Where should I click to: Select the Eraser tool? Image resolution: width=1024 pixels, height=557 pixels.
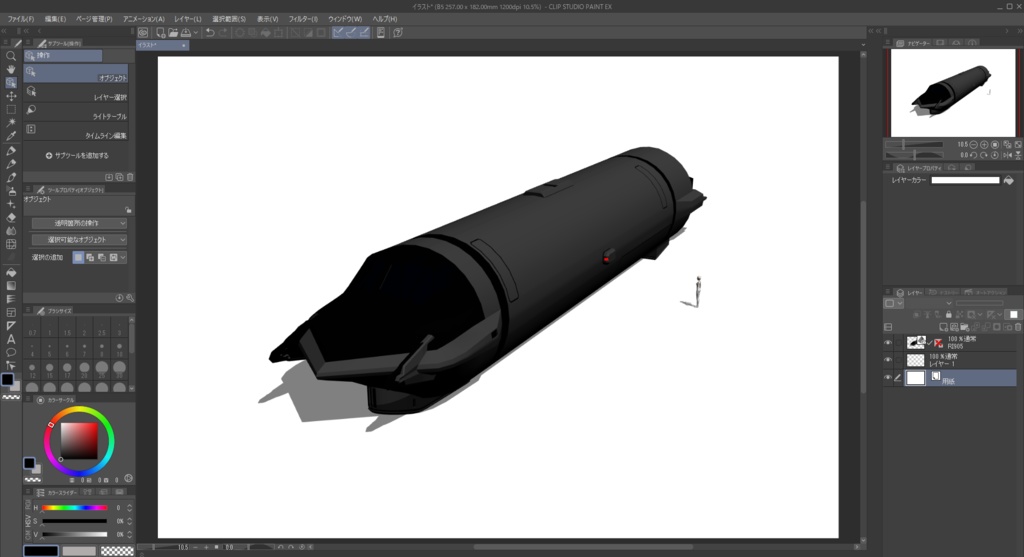11,217
